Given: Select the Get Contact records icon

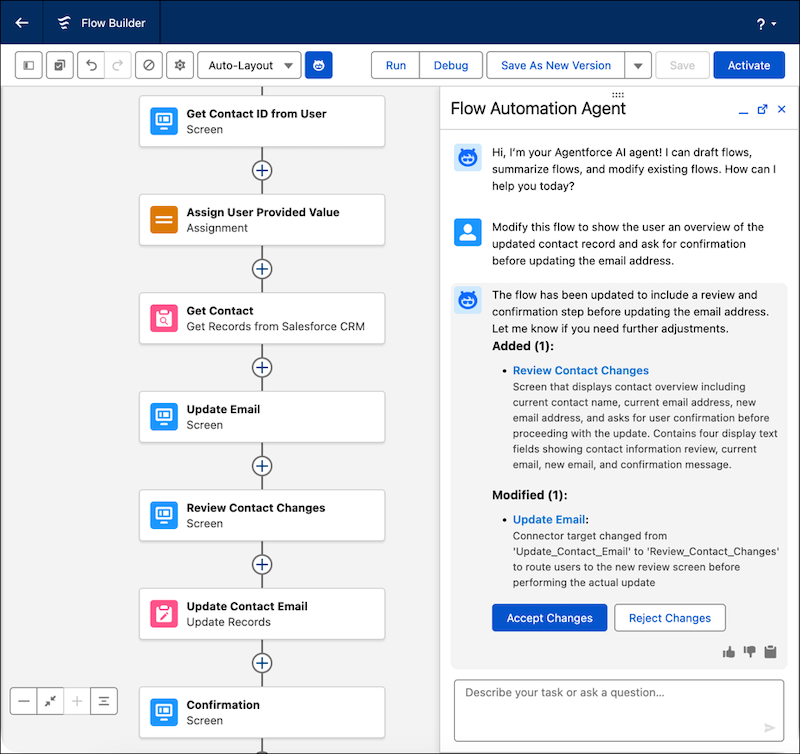Looking at the screenshot, I should tap(164, 318).
